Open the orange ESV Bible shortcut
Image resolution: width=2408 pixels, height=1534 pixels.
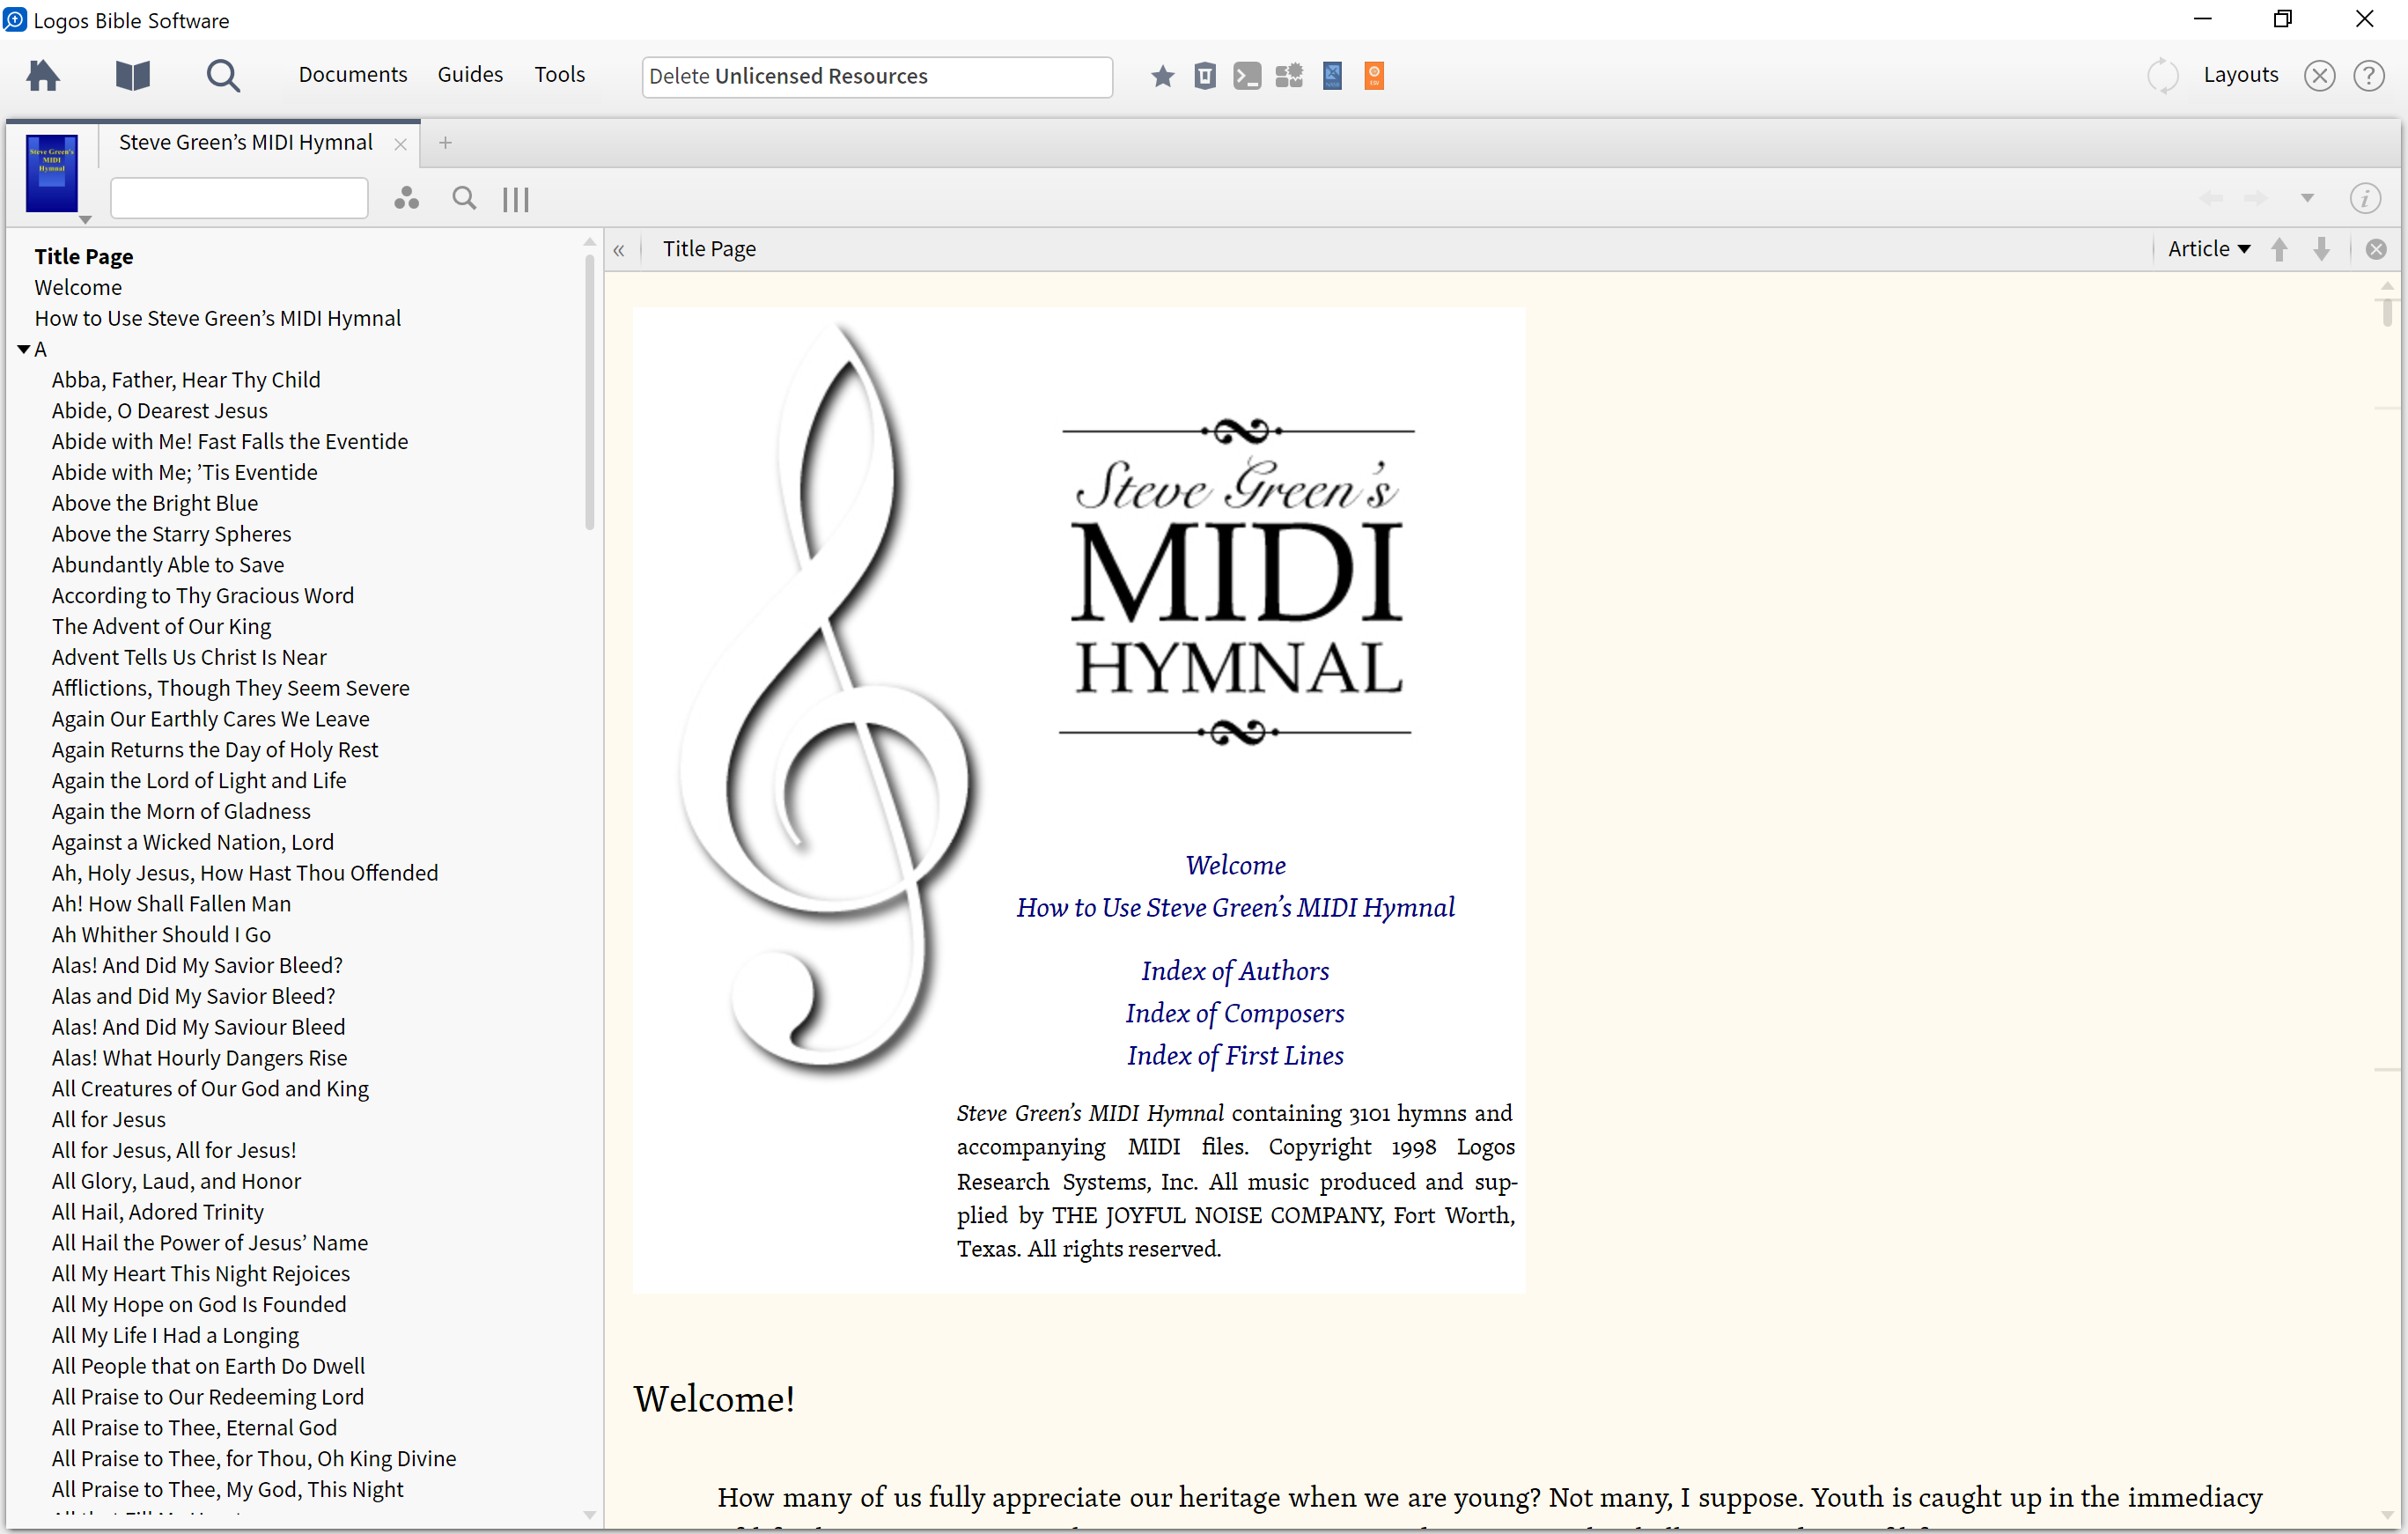[x=1374, y=76]
